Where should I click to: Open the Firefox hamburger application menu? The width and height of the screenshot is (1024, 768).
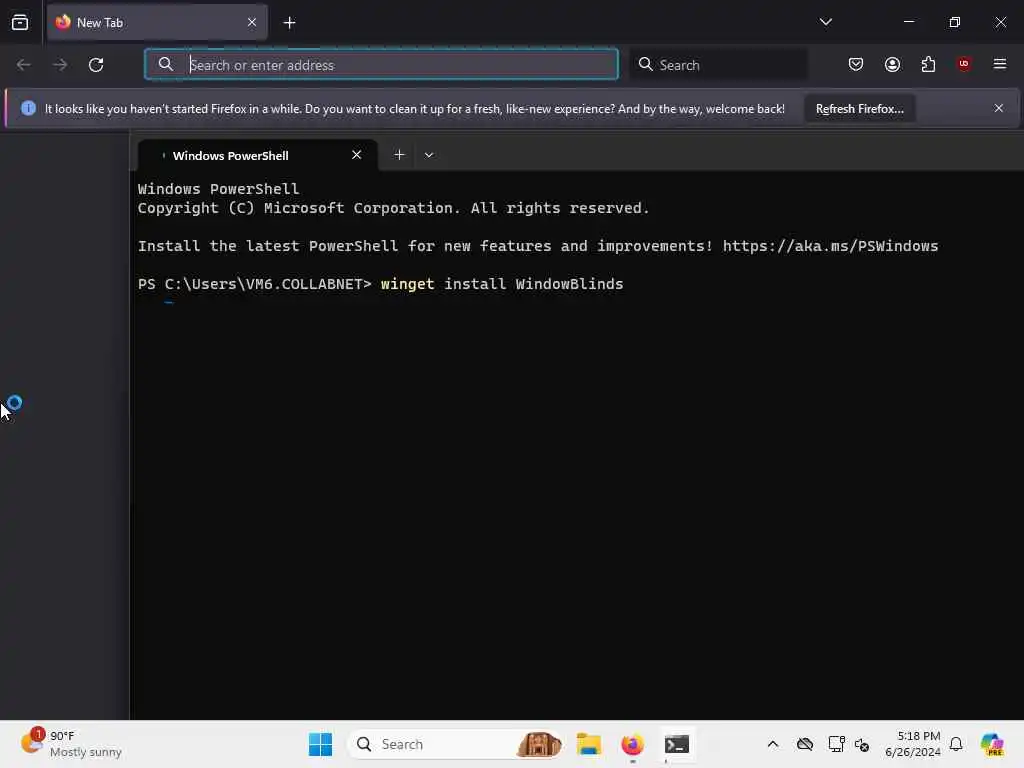1000,64
